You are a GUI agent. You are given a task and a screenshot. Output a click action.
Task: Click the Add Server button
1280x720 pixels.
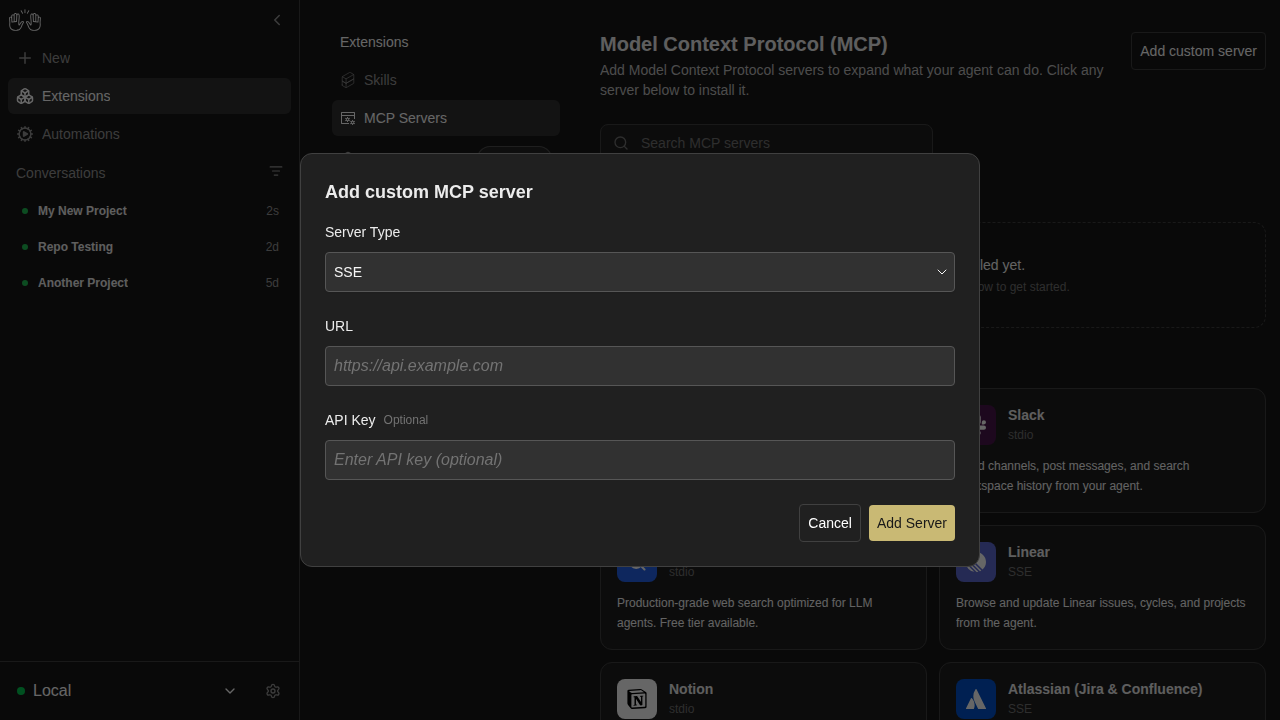click(x=912, y=523)
